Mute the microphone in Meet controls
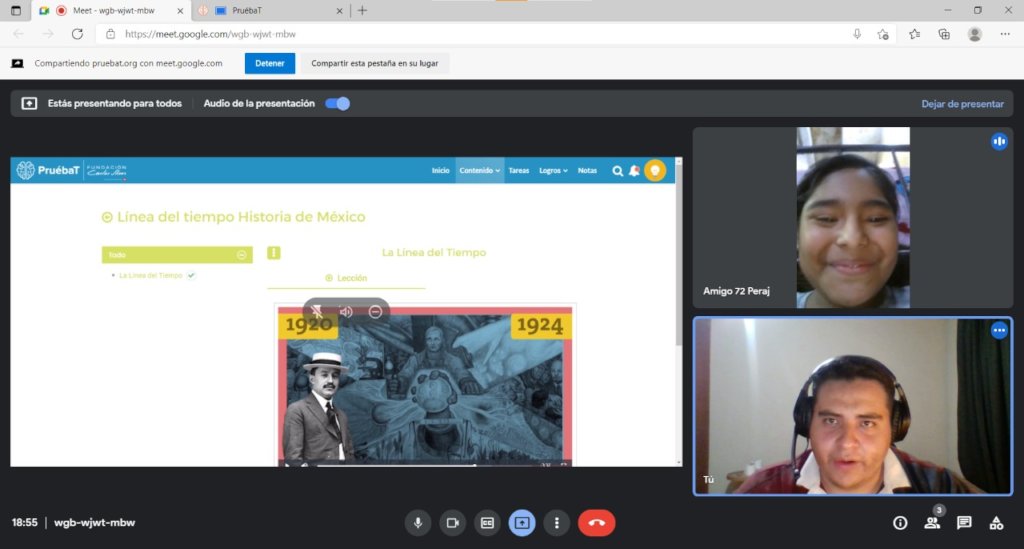The height and width of the screenshot is (549, 1024). click(x=418, y=523)
